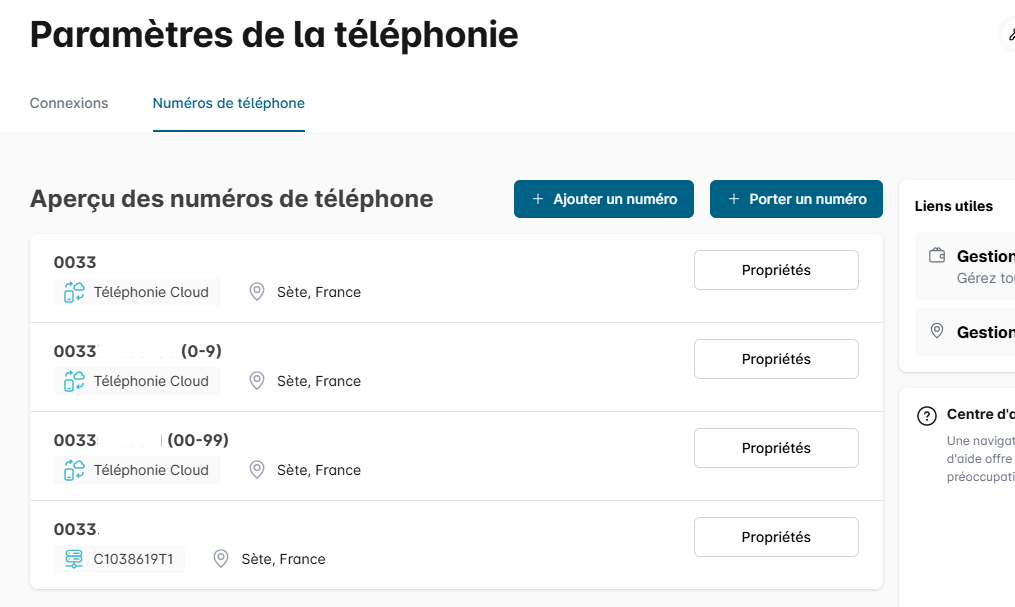Click the wallet icon under Liens utiles
The height and width of the screenshot is (607, 1015).
coord(937,255)
